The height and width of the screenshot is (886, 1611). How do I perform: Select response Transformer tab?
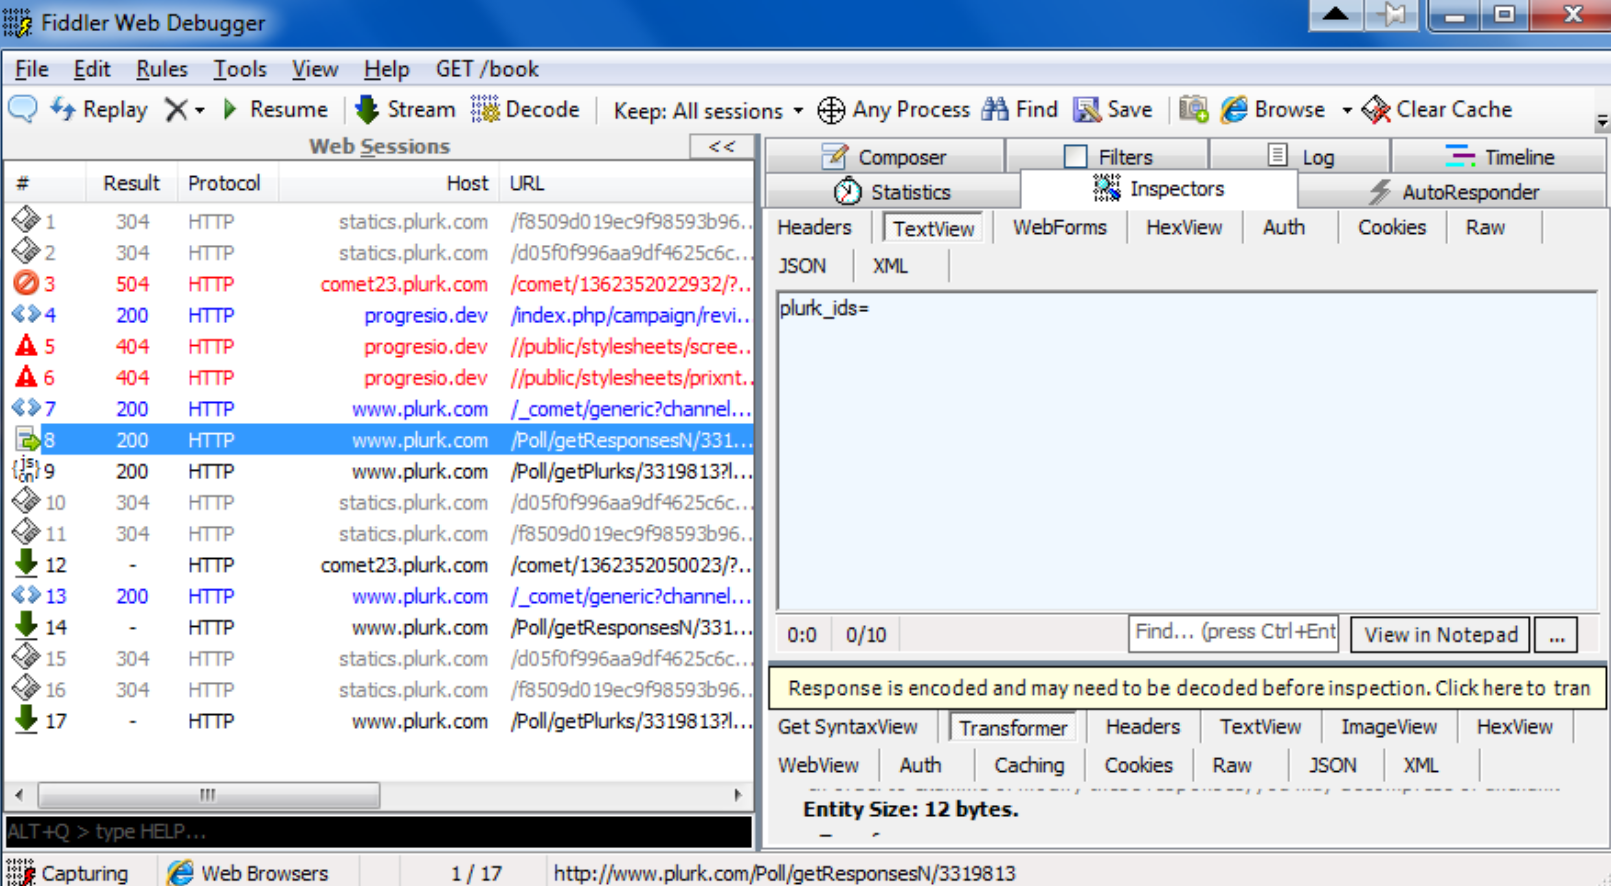[1012, 727]
